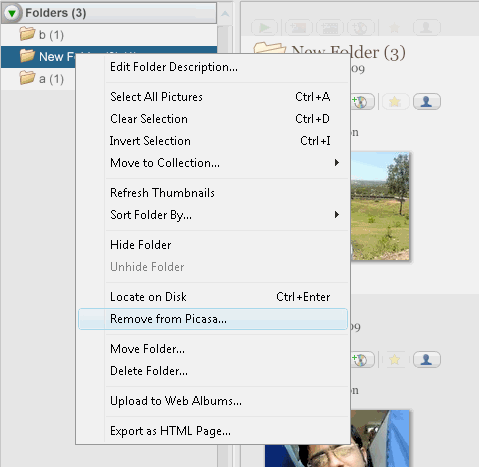The width and height of the screenshot is (479, 467).
Task: Select folder b (1)
Action: [x=109, y=35]
